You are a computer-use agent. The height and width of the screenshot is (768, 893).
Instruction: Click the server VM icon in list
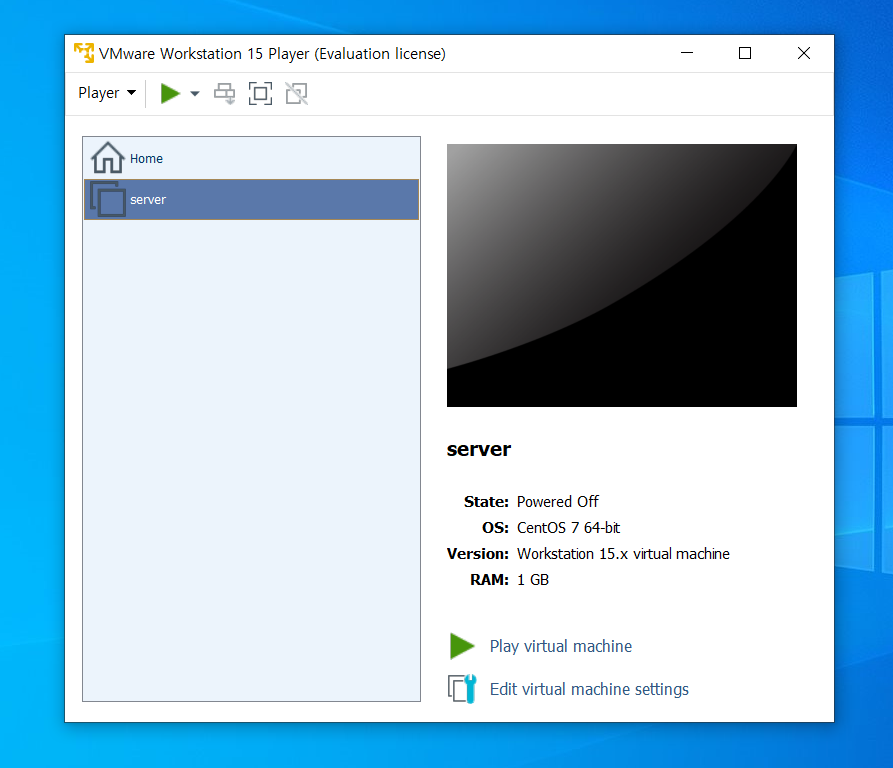(x=108, y=199)
